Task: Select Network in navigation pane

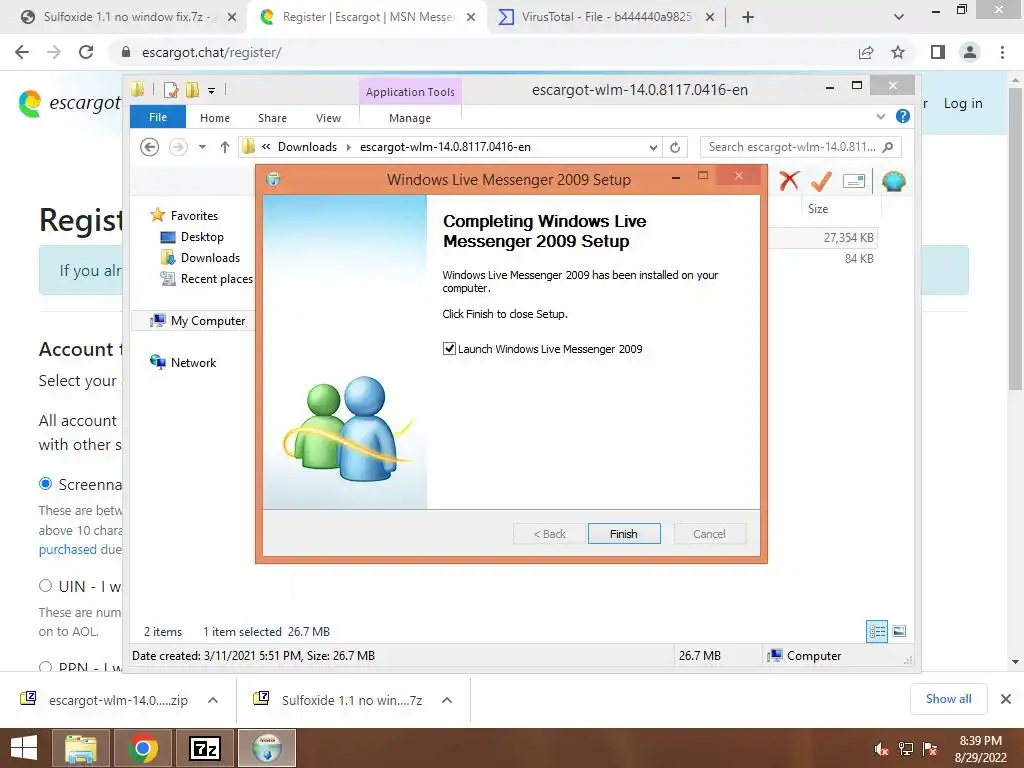Action: [193, 362]
